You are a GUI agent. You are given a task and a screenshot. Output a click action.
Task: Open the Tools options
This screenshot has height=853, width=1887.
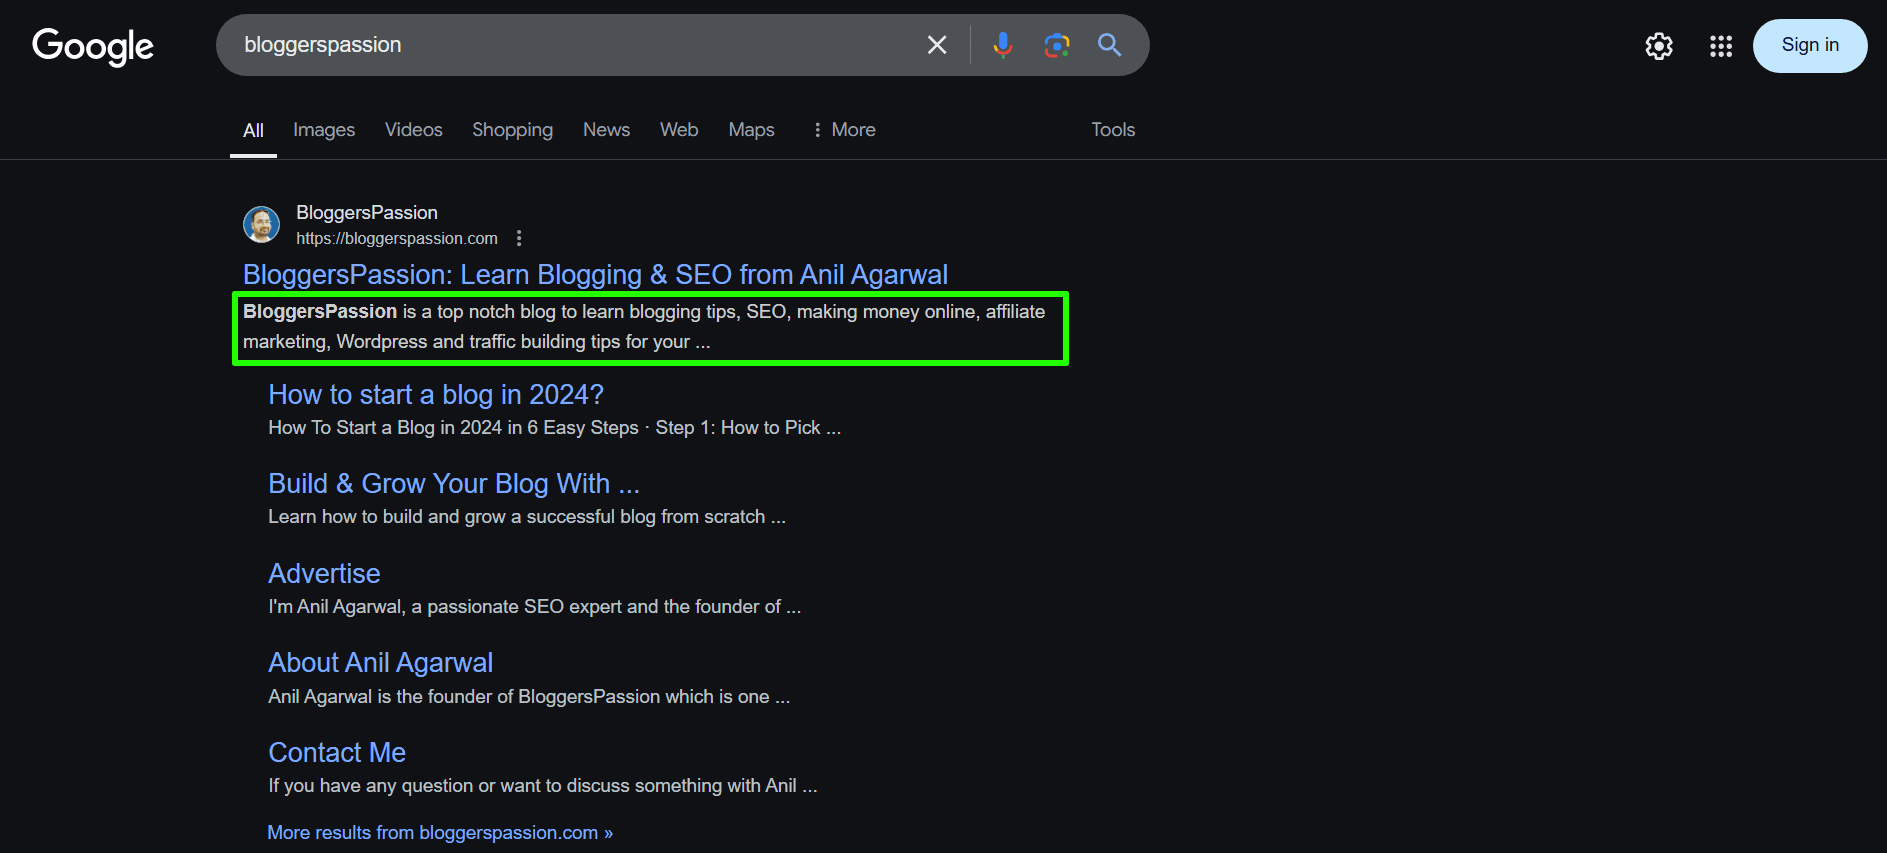[x=1113, y=130]
